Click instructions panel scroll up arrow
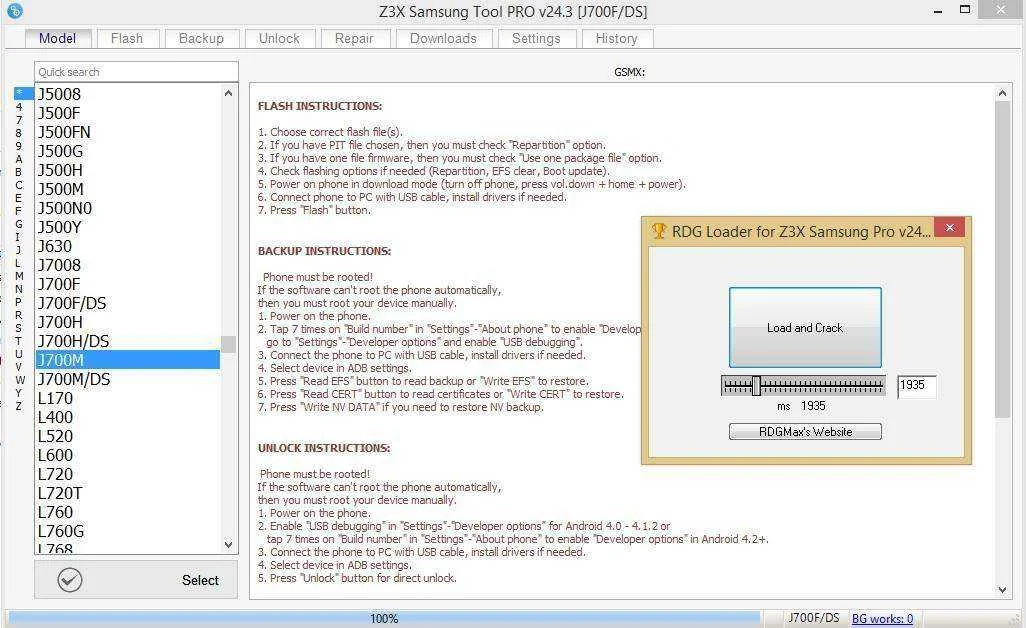Viewport: 1026px width, 628px height. pos(1002,94)
